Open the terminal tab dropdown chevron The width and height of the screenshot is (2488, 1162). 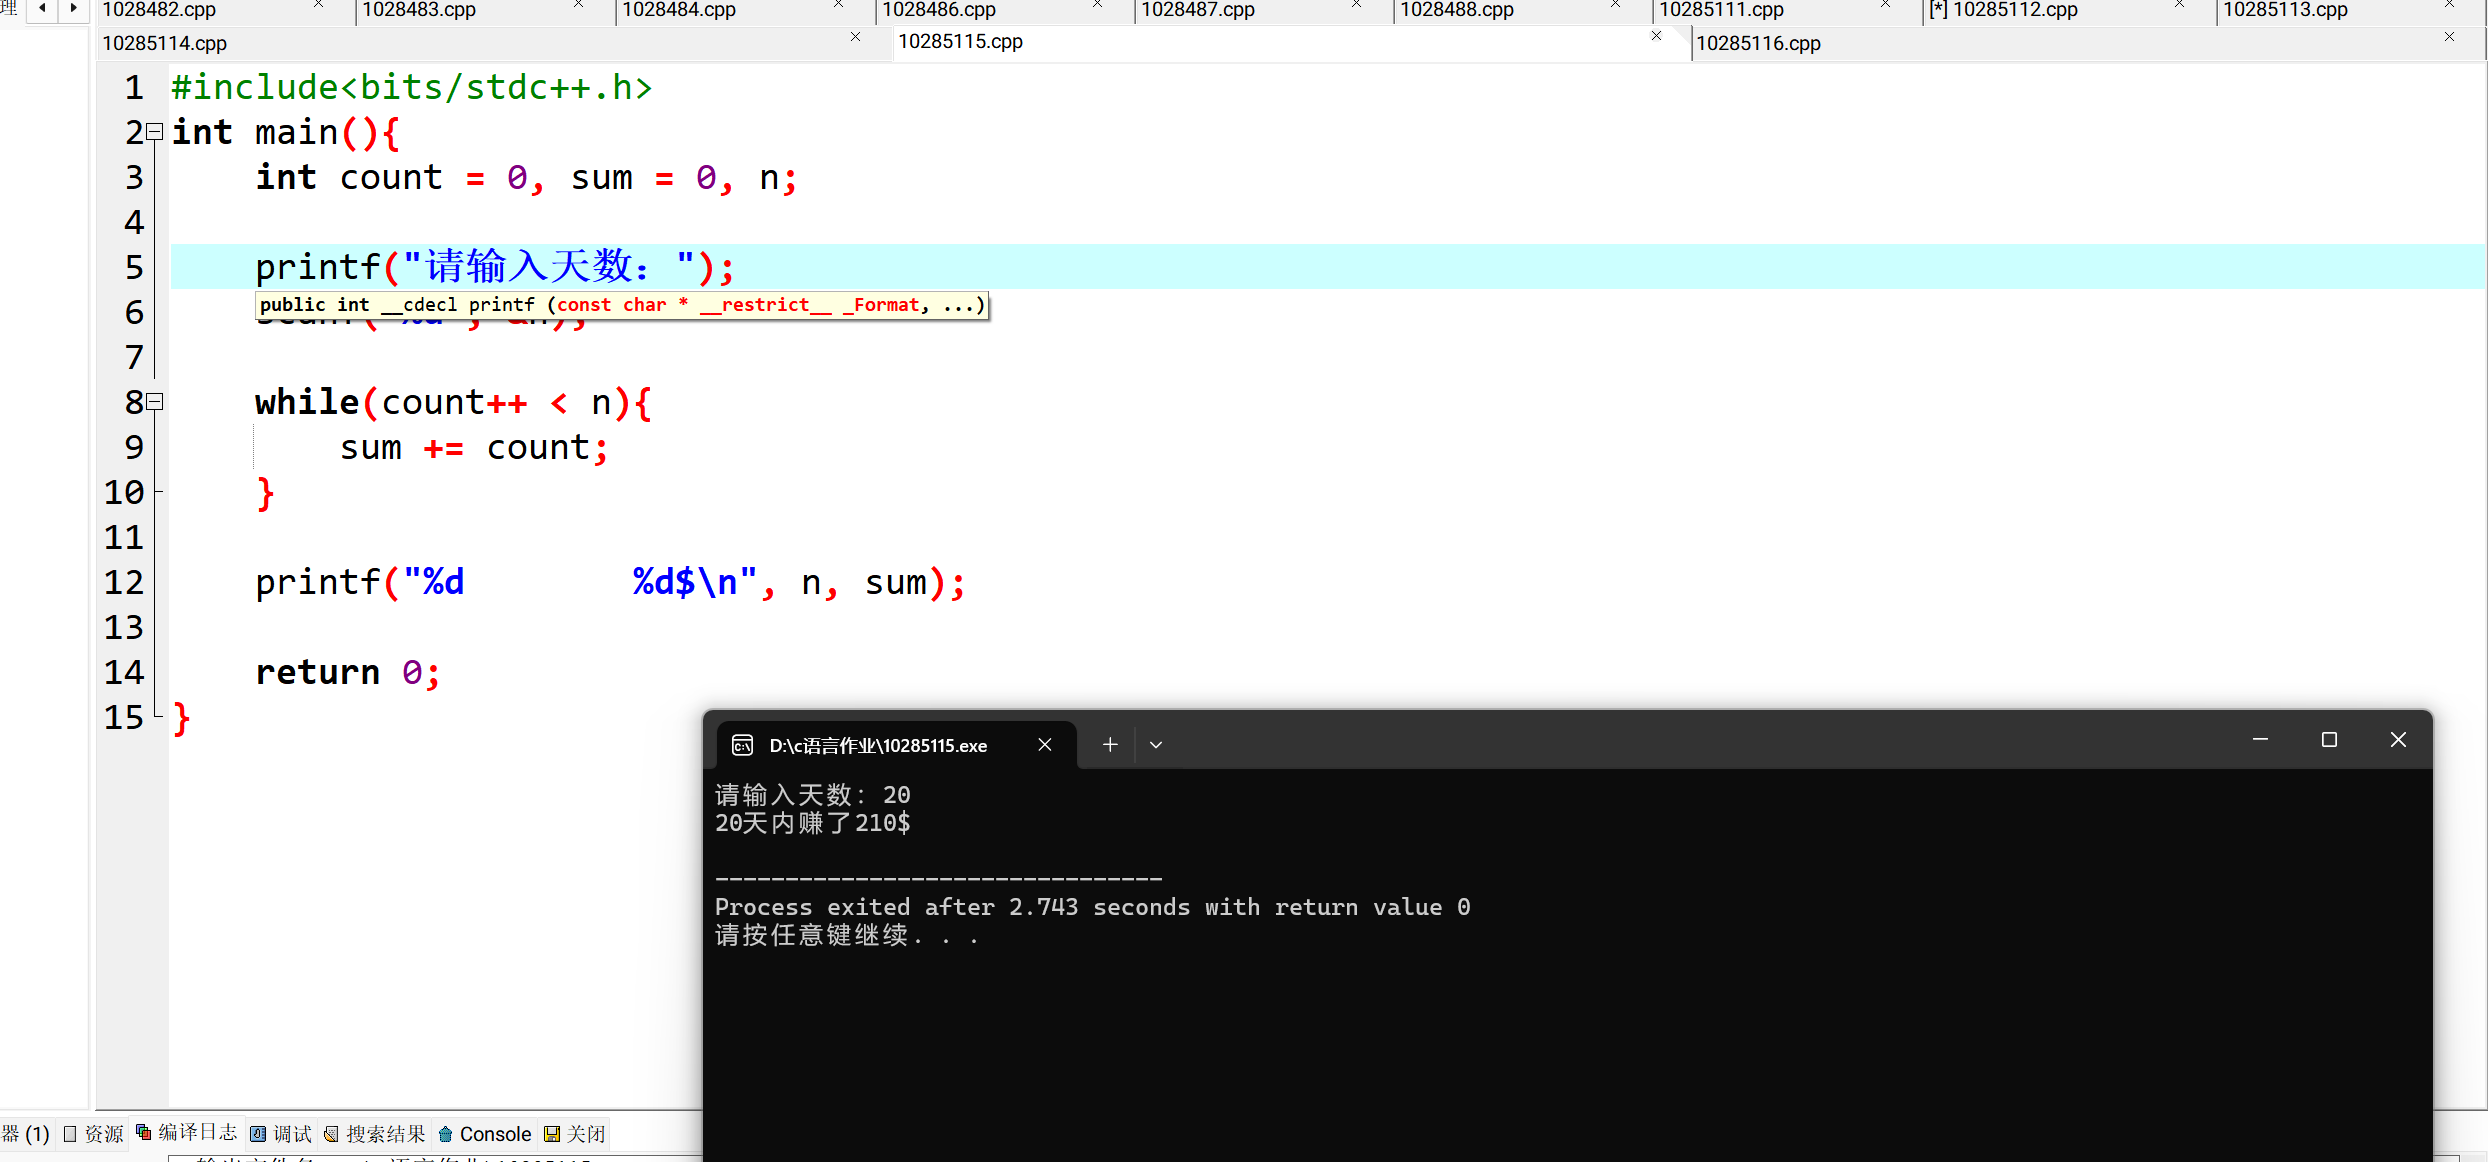pos(1156,745)
